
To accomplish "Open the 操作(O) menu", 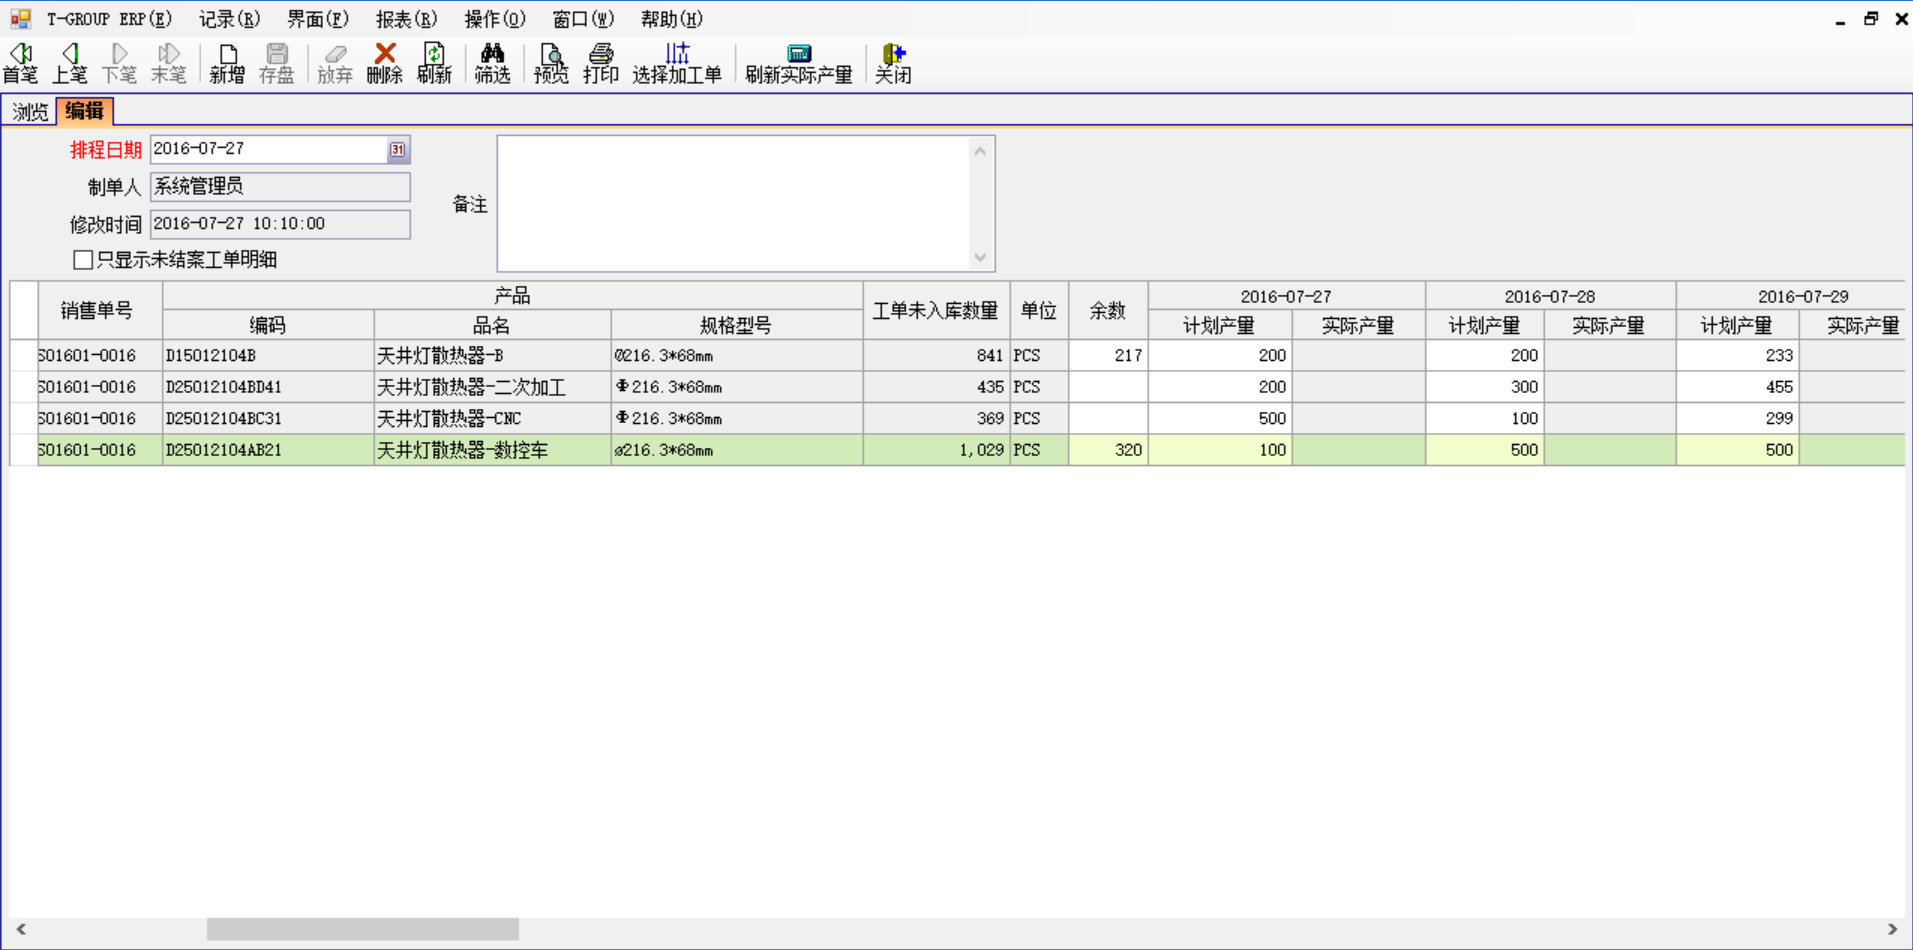I will click(495, 19).
